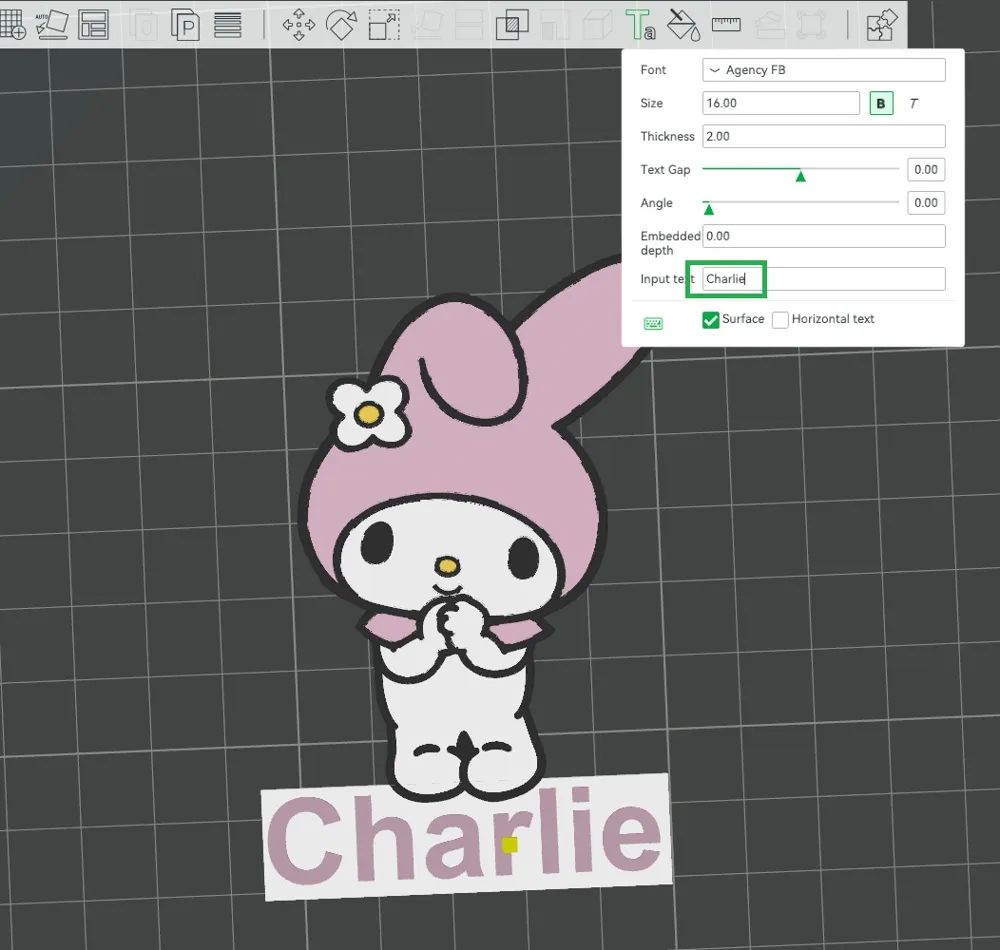Open the Font dropdown showing Agency FB

823,70
